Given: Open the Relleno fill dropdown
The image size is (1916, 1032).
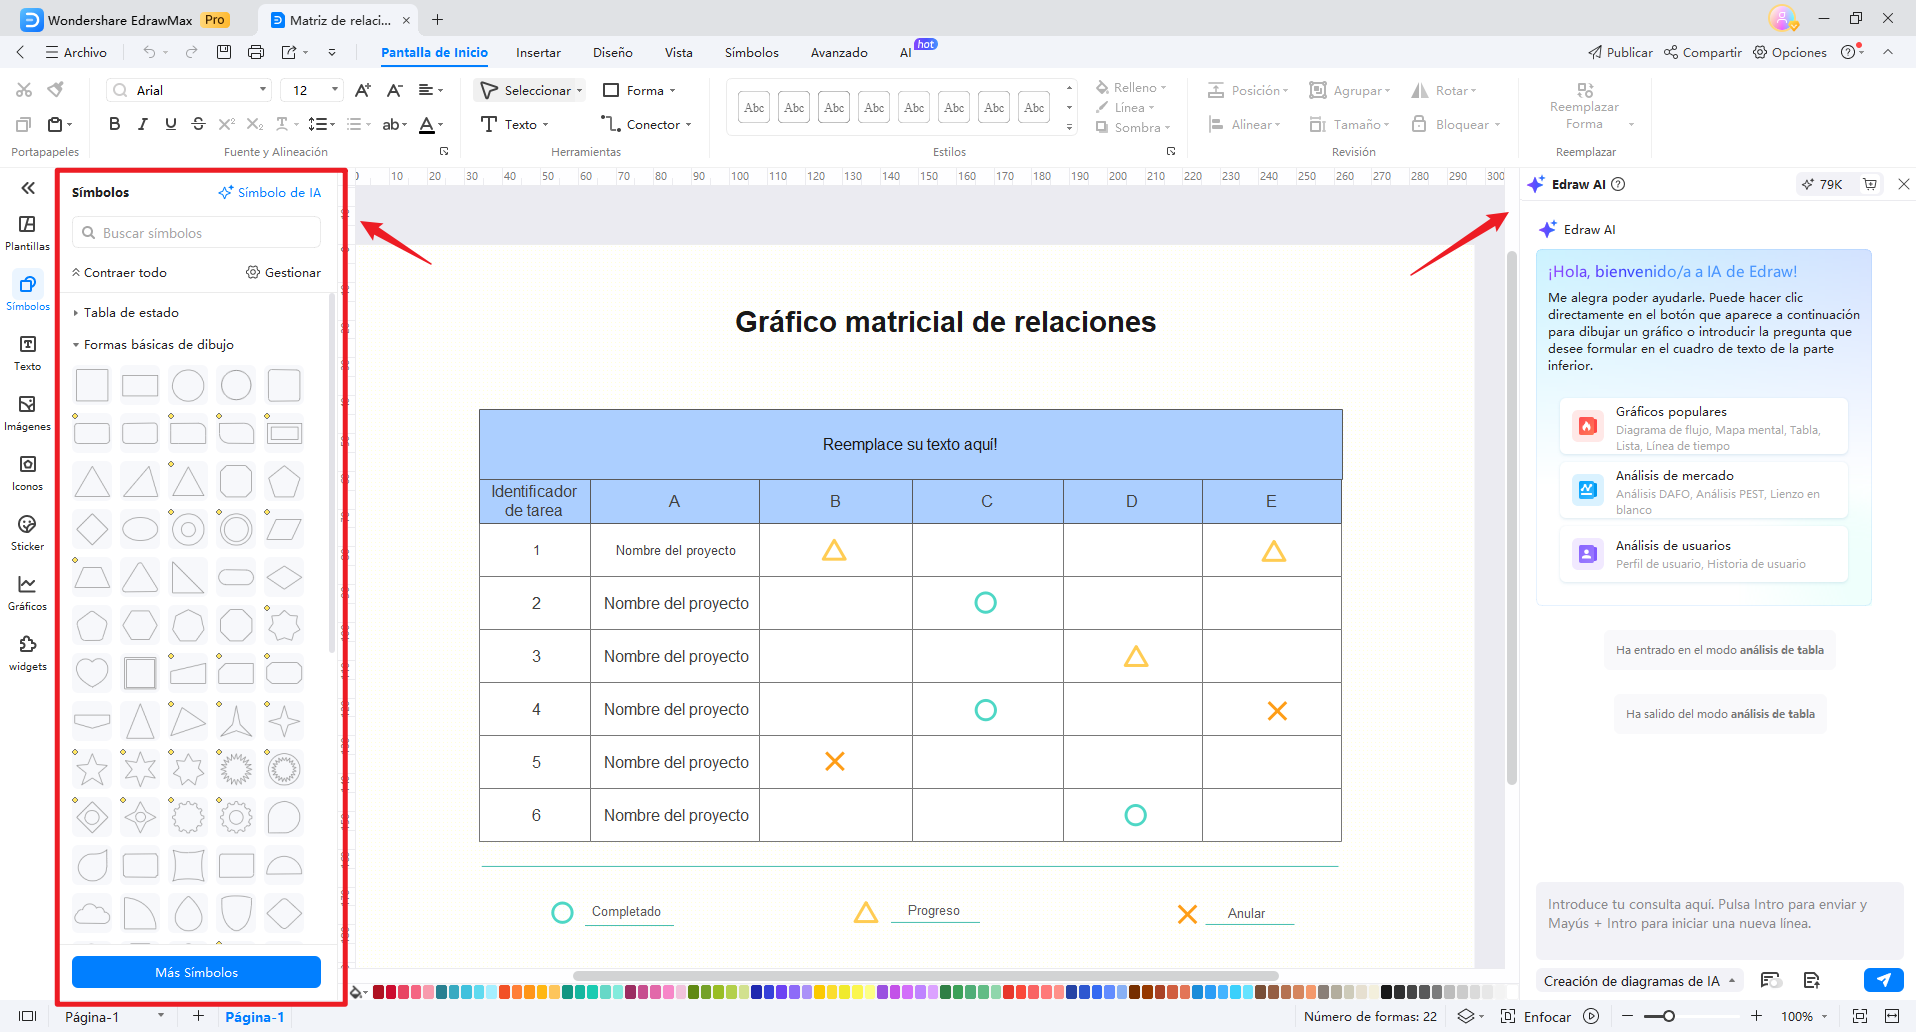Looking at the screenshot, I should pos(1131,88).
